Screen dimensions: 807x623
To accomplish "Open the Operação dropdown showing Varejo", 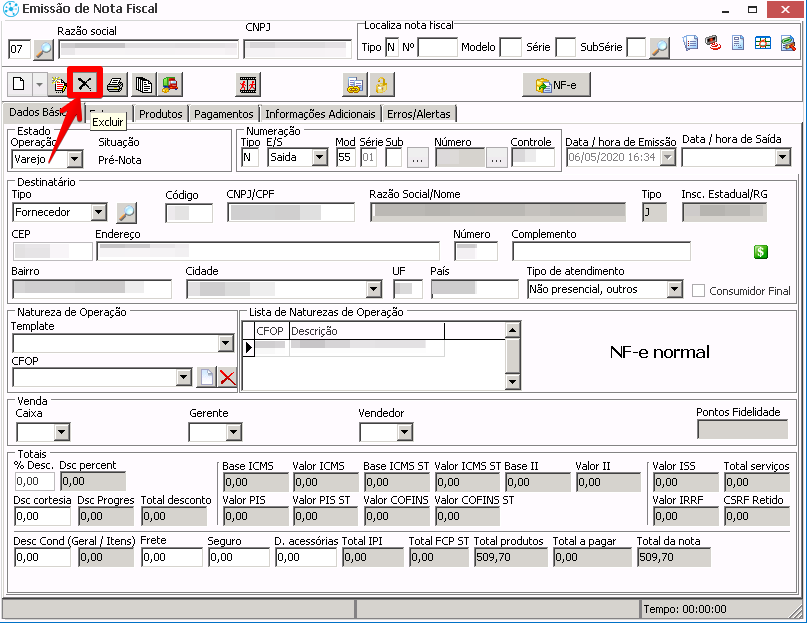I will (75, 159).
